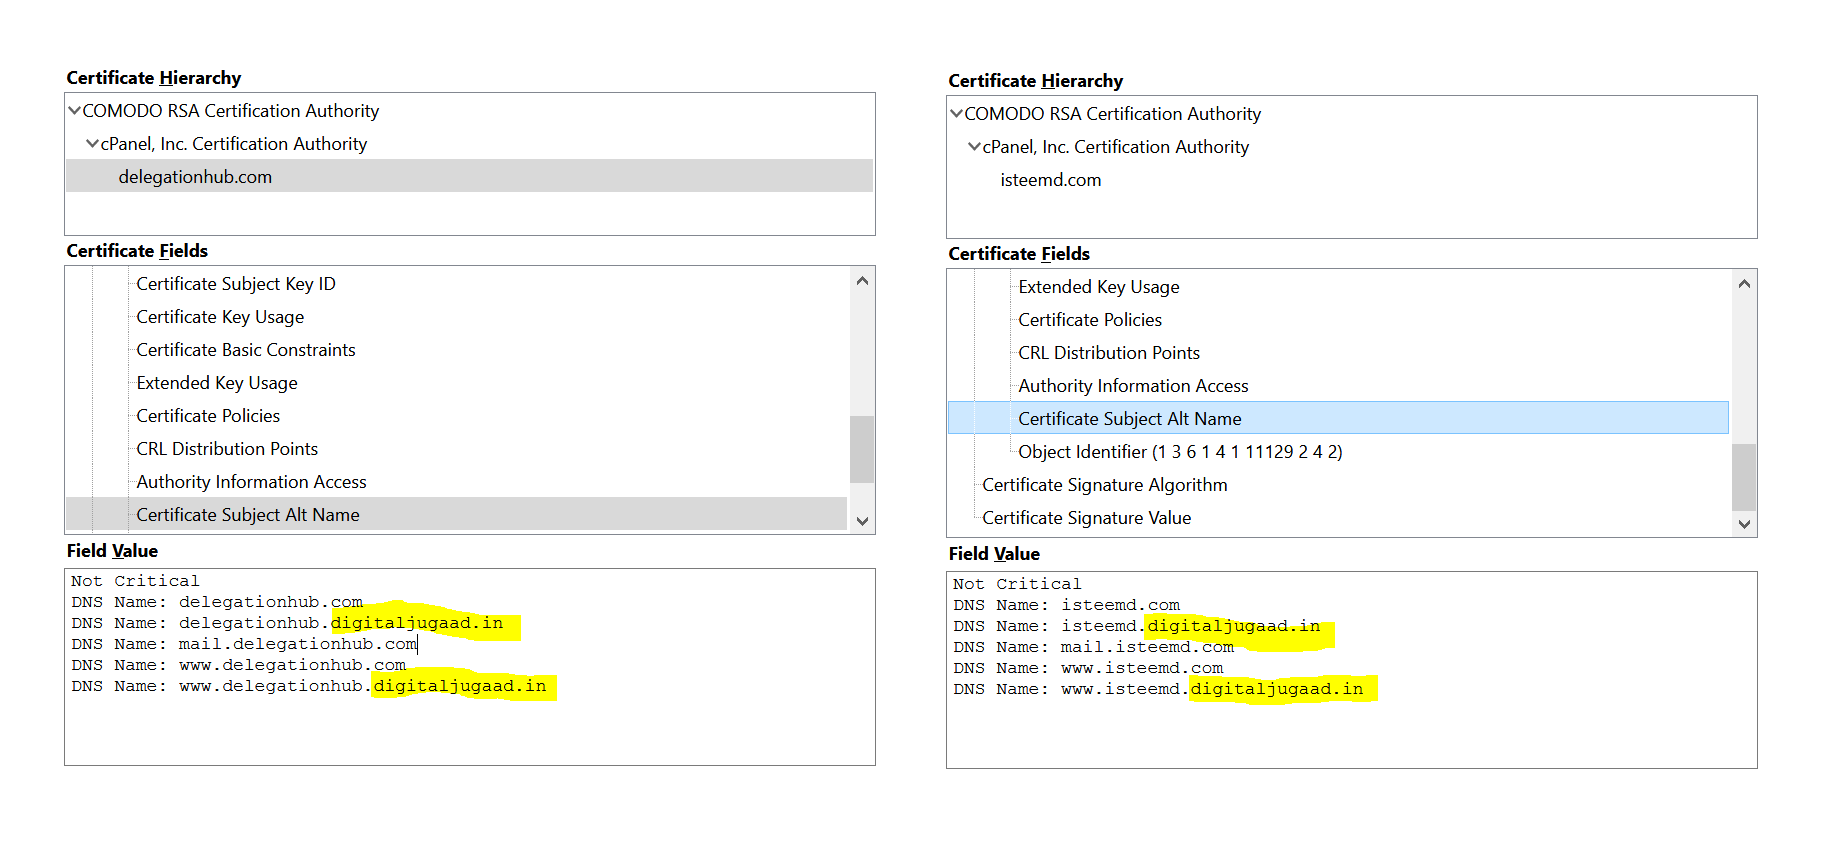Click the 'mail.isteemd.com' DNS name line
The width and height of the screenshot is (1842, 861).
coord(1094,647)
